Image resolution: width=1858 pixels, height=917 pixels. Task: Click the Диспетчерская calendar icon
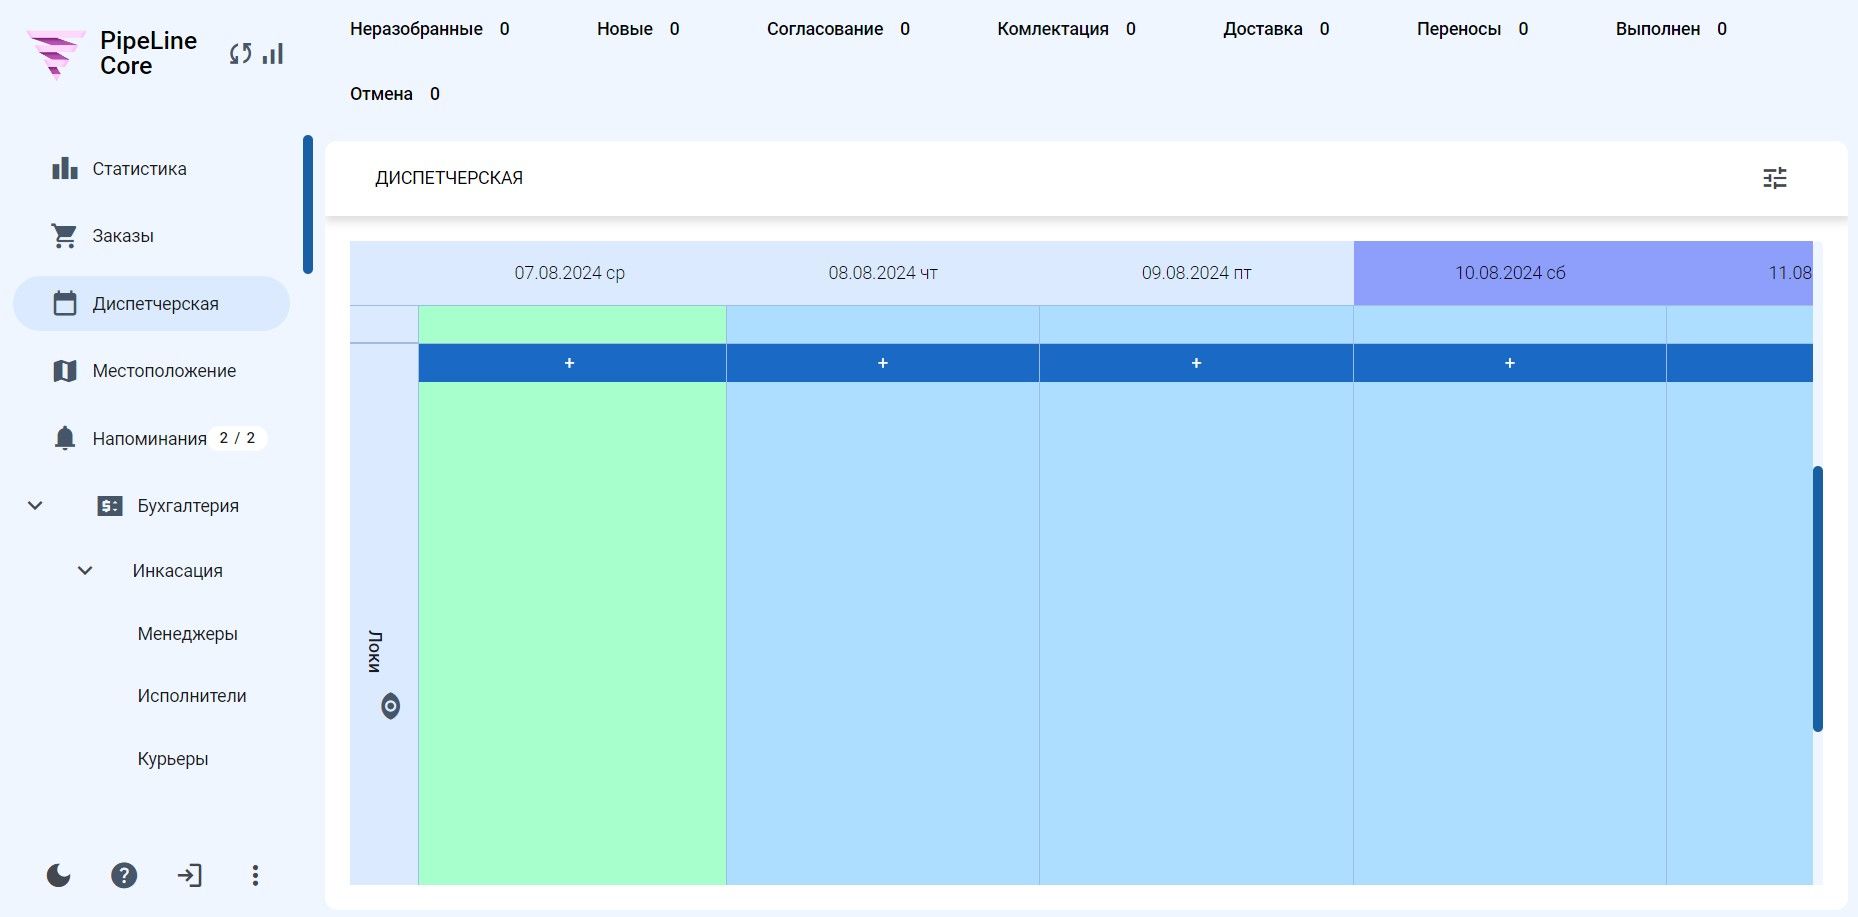point(65,304)
